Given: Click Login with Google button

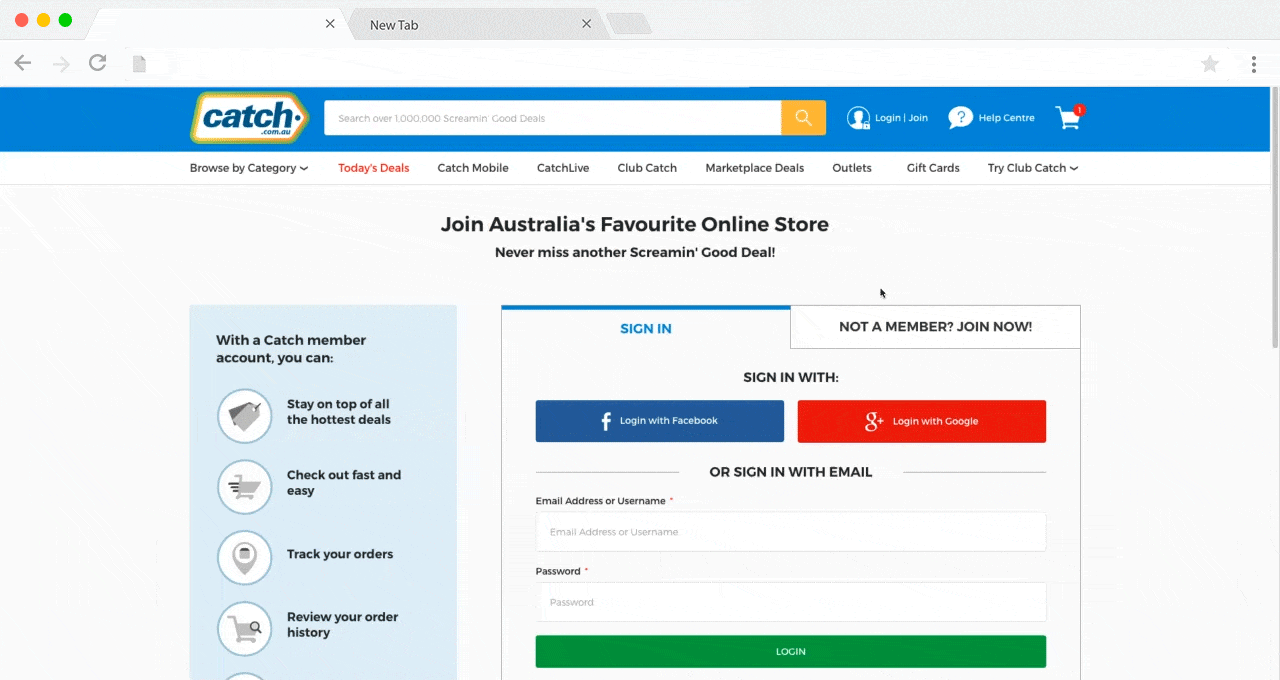Looking at the screenshot, I should [x=922, y=421].
